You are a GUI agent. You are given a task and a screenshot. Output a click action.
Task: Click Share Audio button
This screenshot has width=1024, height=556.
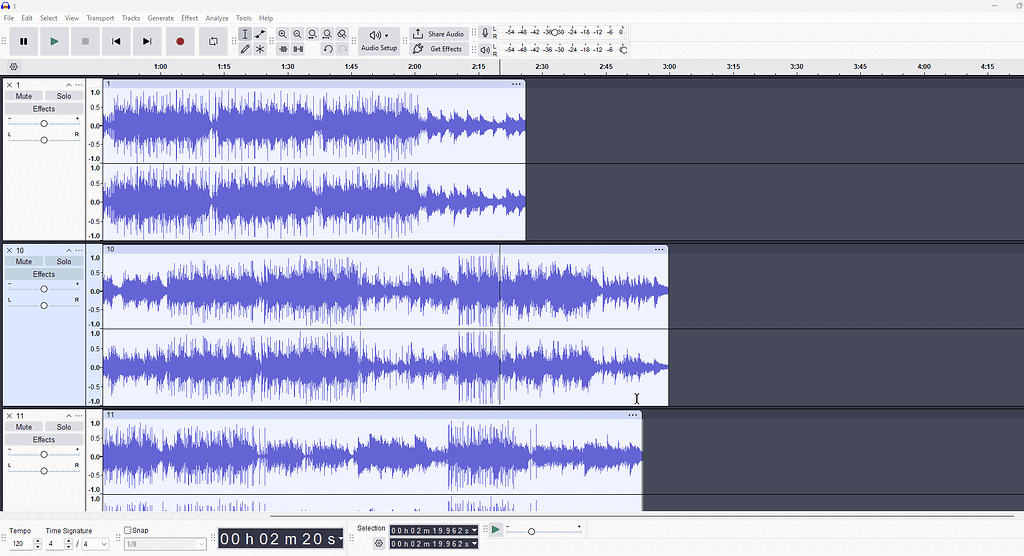pyautogui.click(x=439, y=34)
